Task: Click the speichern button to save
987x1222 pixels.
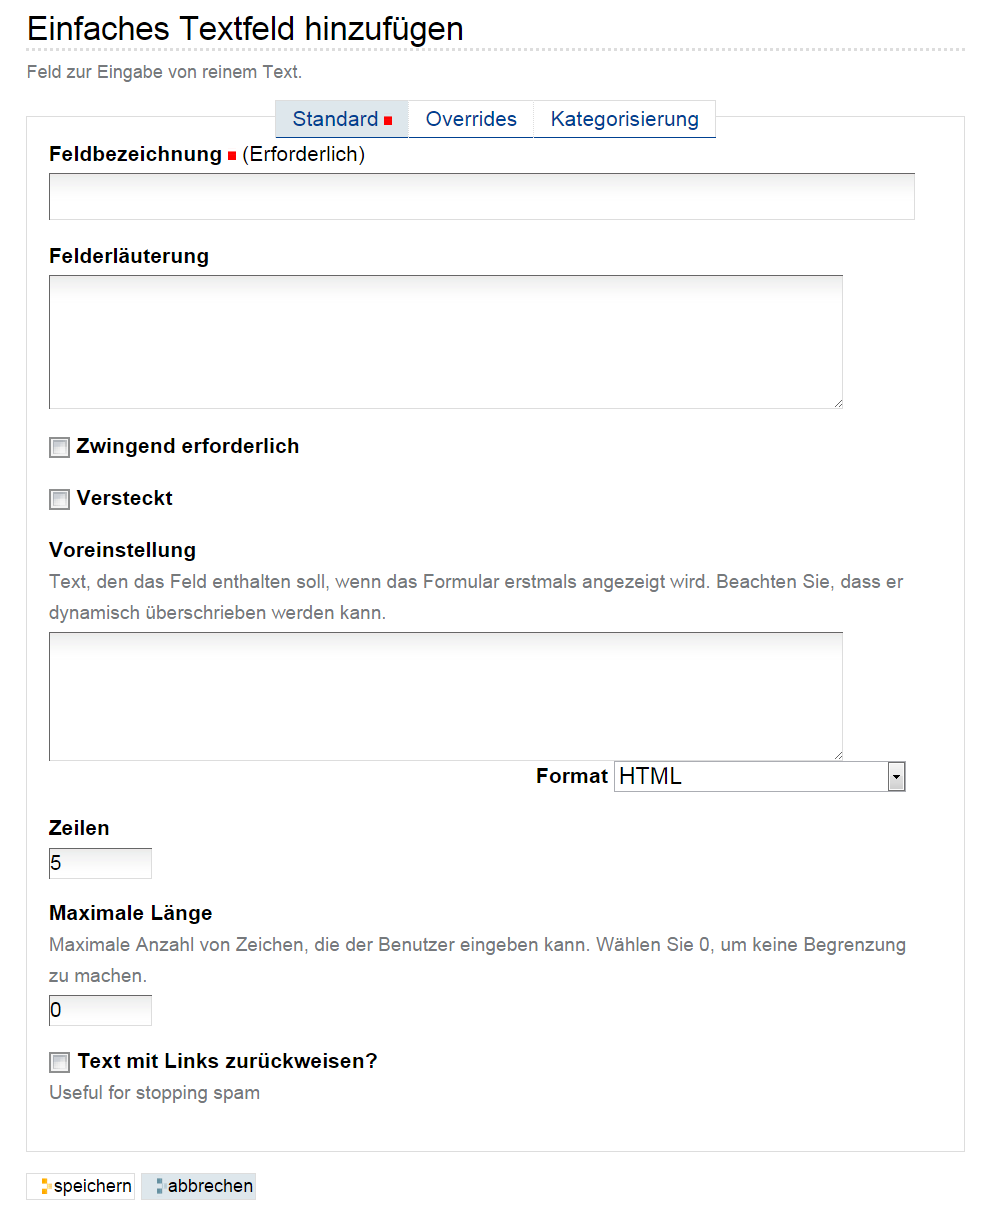Action: (x=81, y=1186)
